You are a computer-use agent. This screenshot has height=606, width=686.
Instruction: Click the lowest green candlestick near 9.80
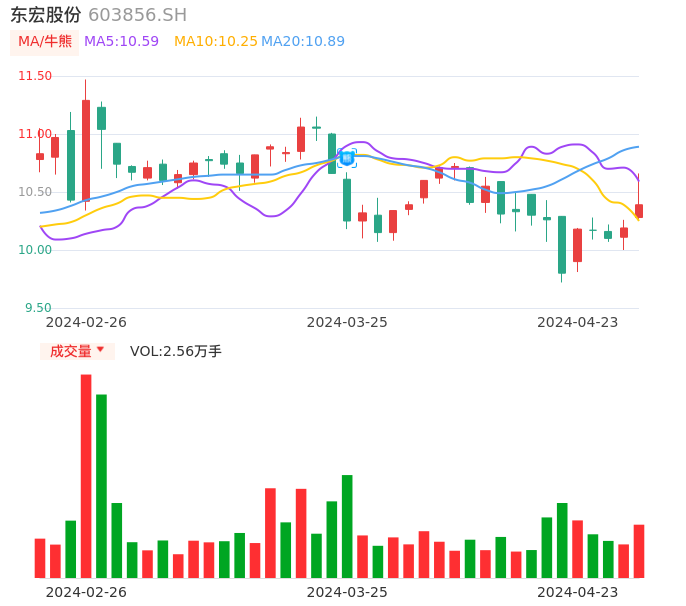pyautogui.click(x=562, y=245)
